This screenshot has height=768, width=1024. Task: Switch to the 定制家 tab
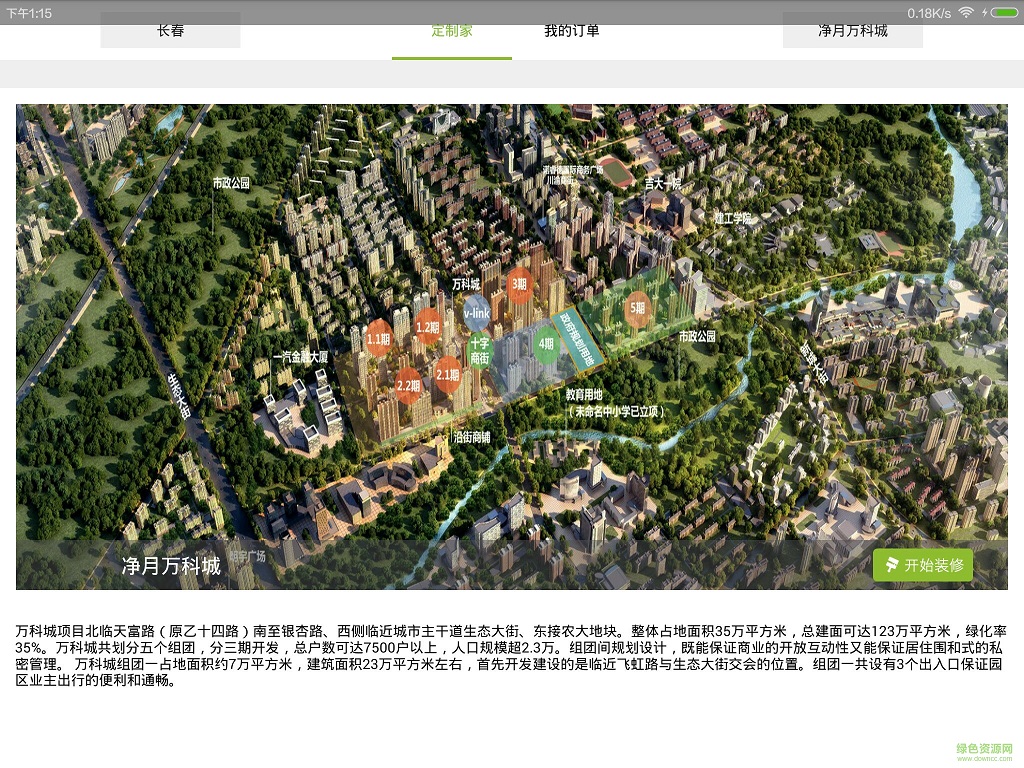(452, 30)
